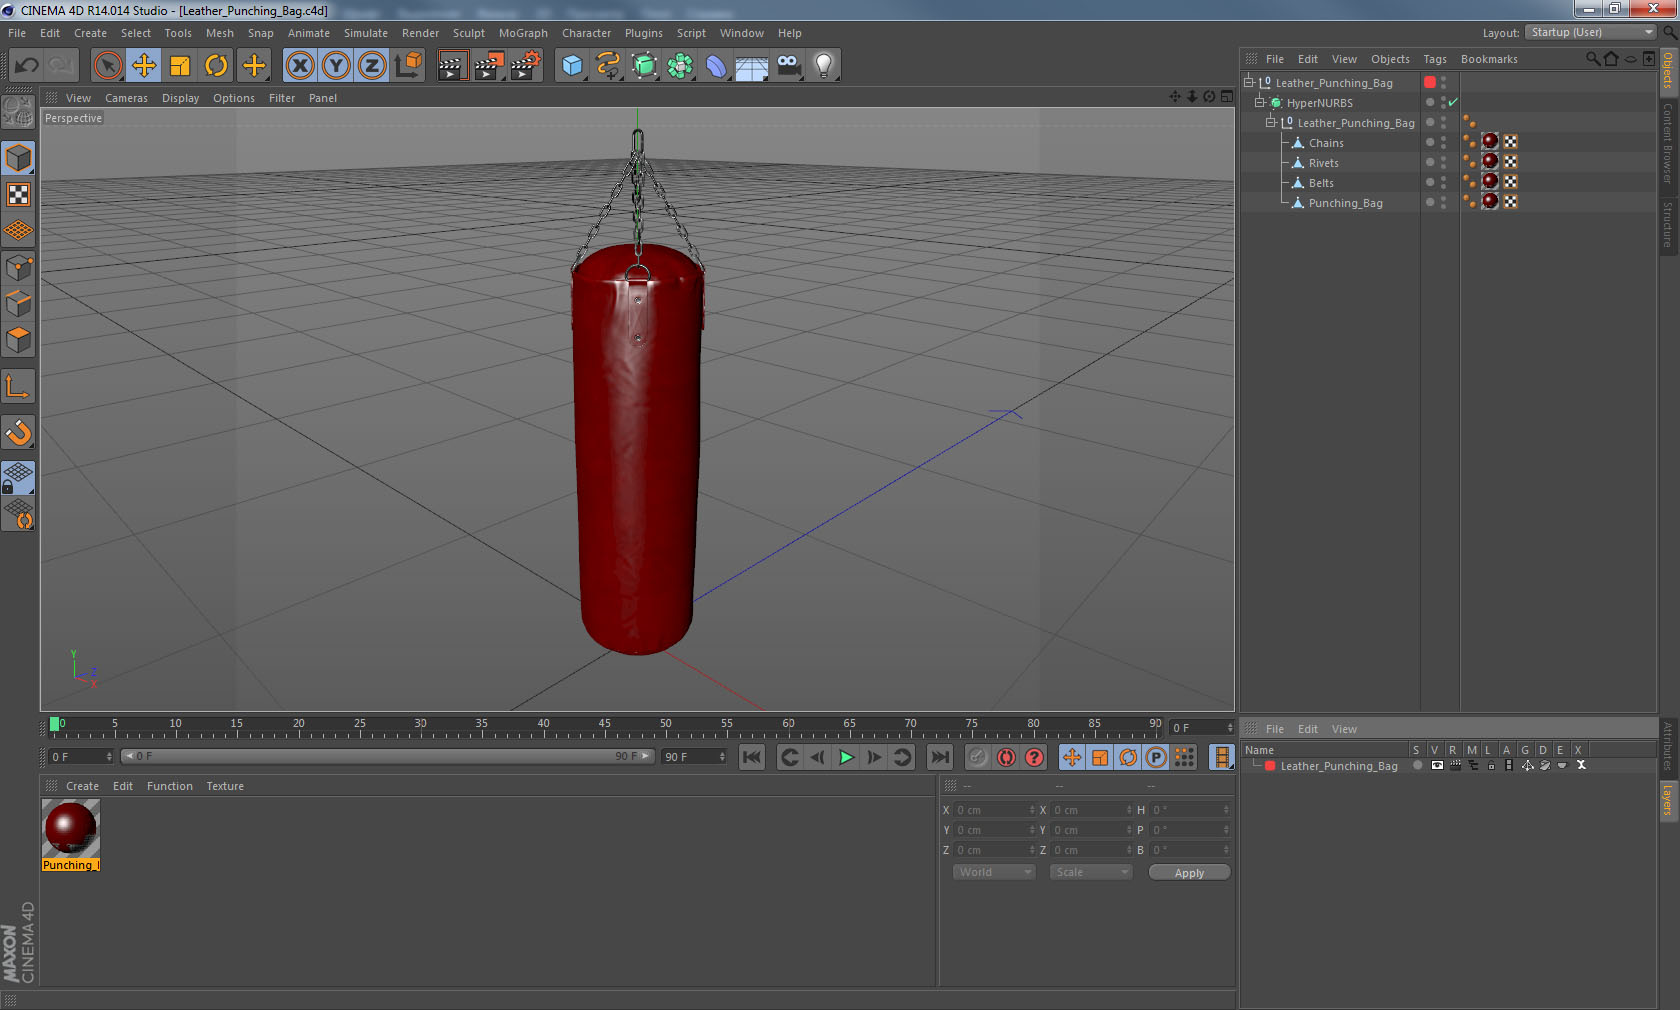The image size is (1680, 1010).
Task: Collapse the Leather_Punching_Bag root object
Action: pyautogui.click(x=1248, y=82)
